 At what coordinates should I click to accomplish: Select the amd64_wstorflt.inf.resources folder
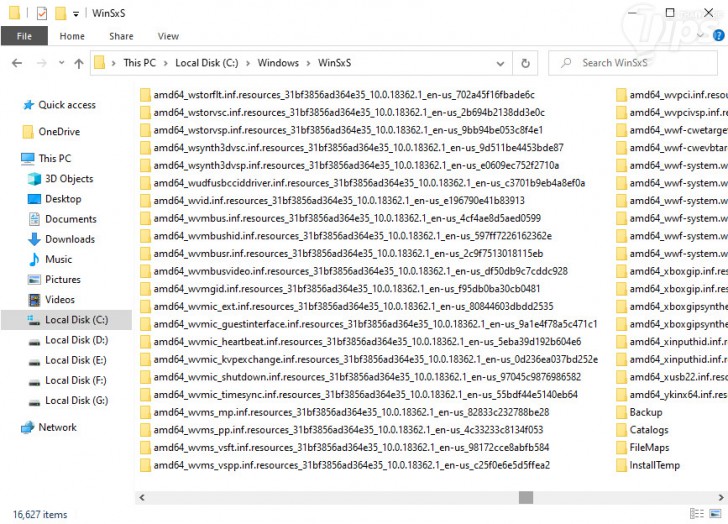[x=338, y=95]
